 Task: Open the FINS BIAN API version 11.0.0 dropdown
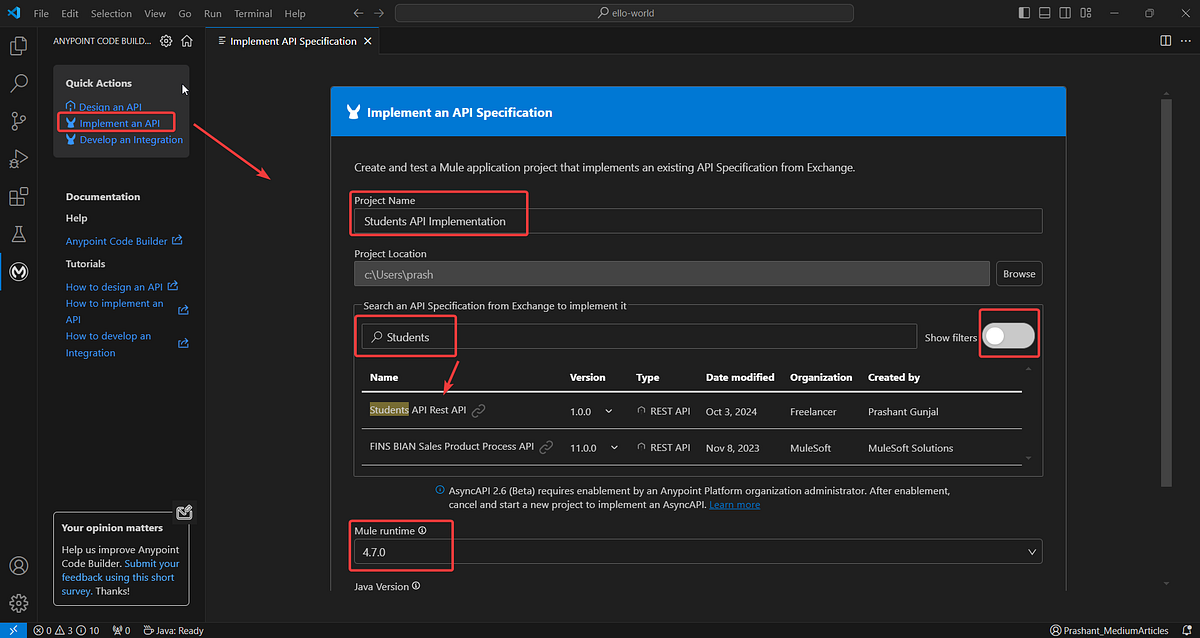click(x=614, y=447)
